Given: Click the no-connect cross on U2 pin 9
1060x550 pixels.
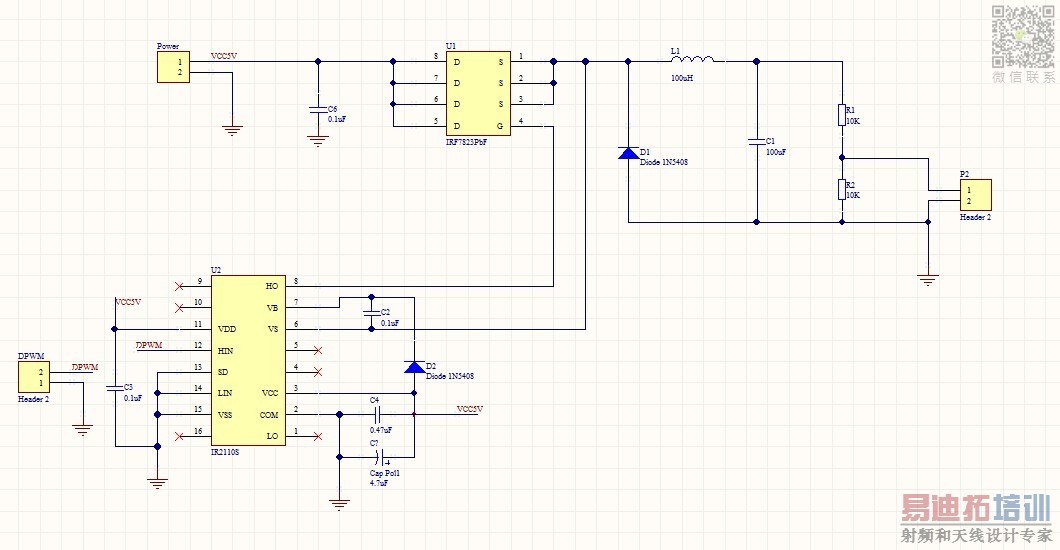Looking at the screenshot, I should pyautogui.click(x=179, y=286).
